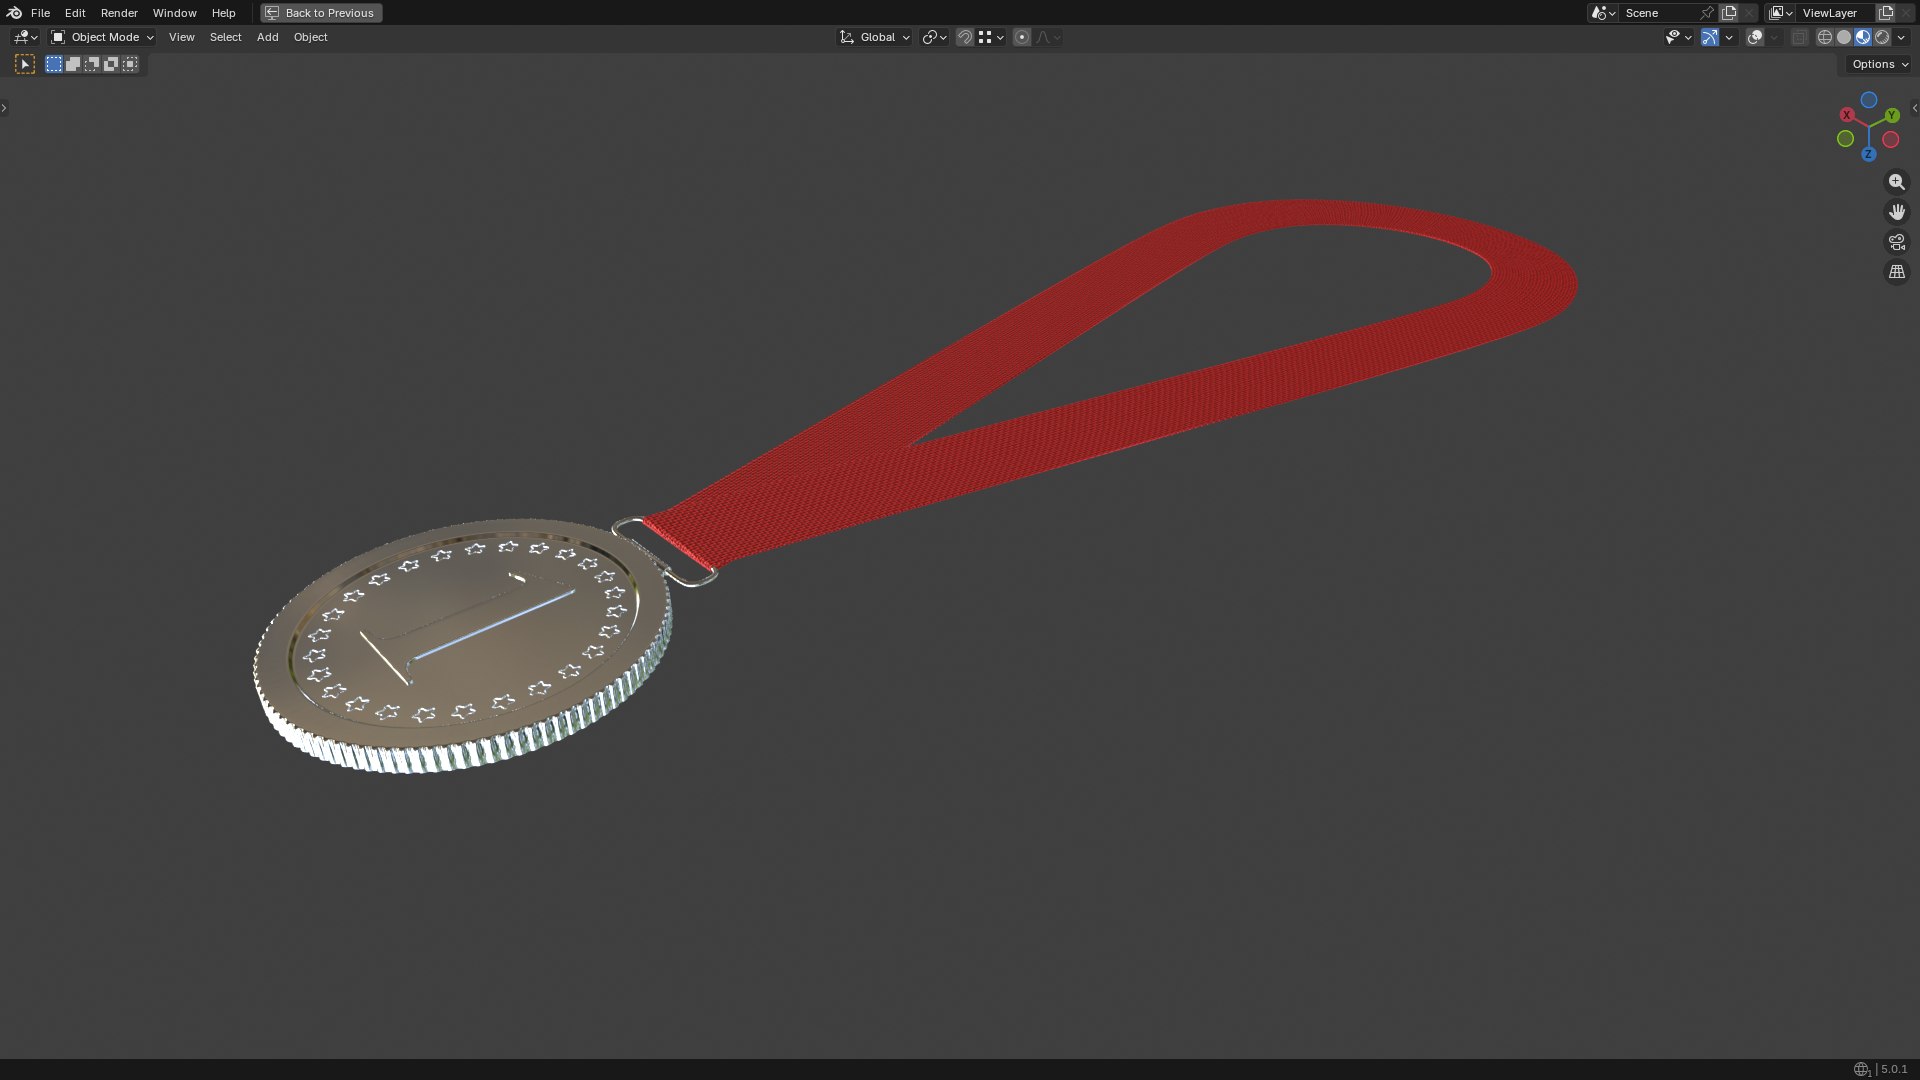Click the blue Z axis on gizmo
Screen dimensions: 1920x1080
point(1868,154)
